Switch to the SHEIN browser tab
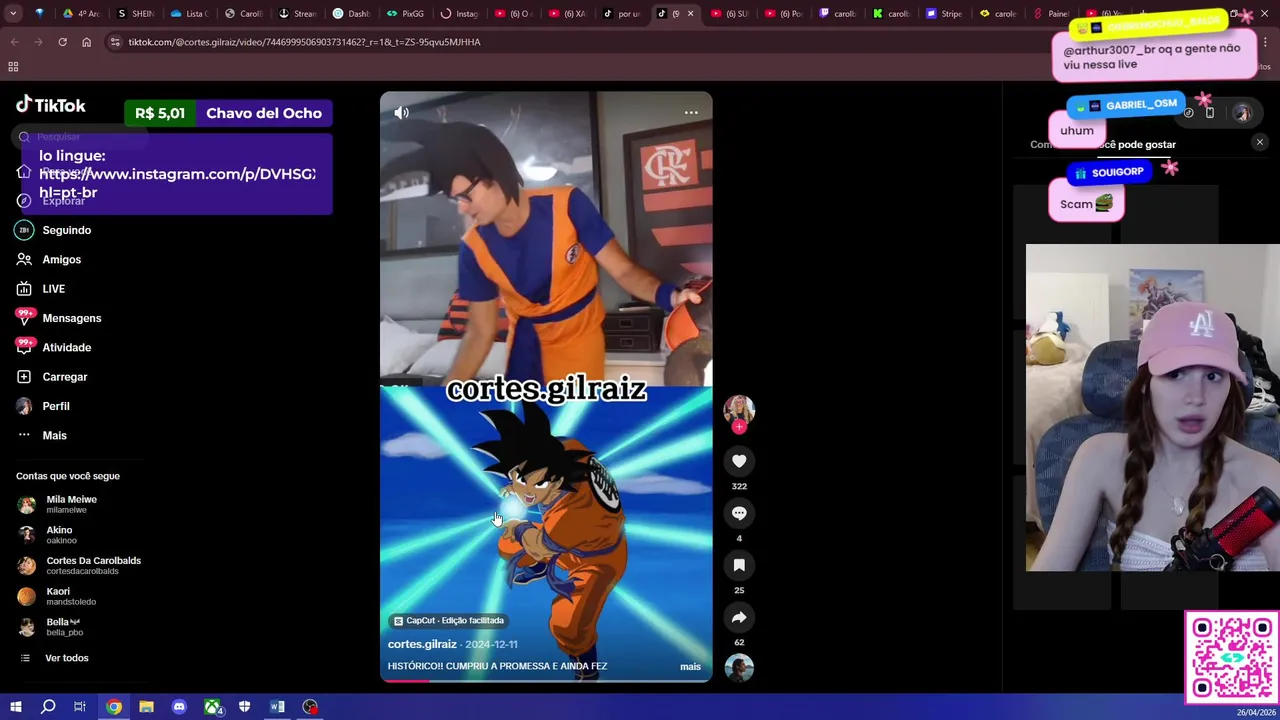Image resolution: width=1280 pixels, height=720 pixels. point(136,14)
